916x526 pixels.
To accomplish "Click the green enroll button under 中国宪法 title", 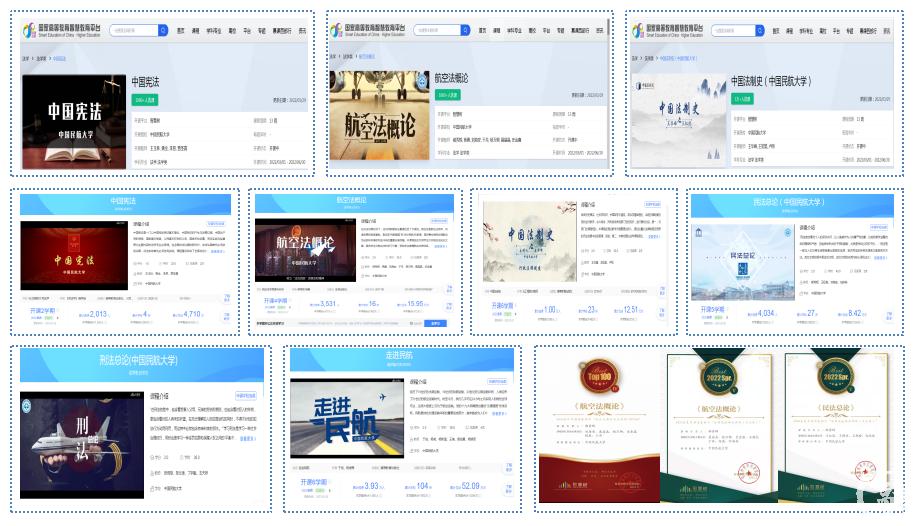I will click(145, 100).
